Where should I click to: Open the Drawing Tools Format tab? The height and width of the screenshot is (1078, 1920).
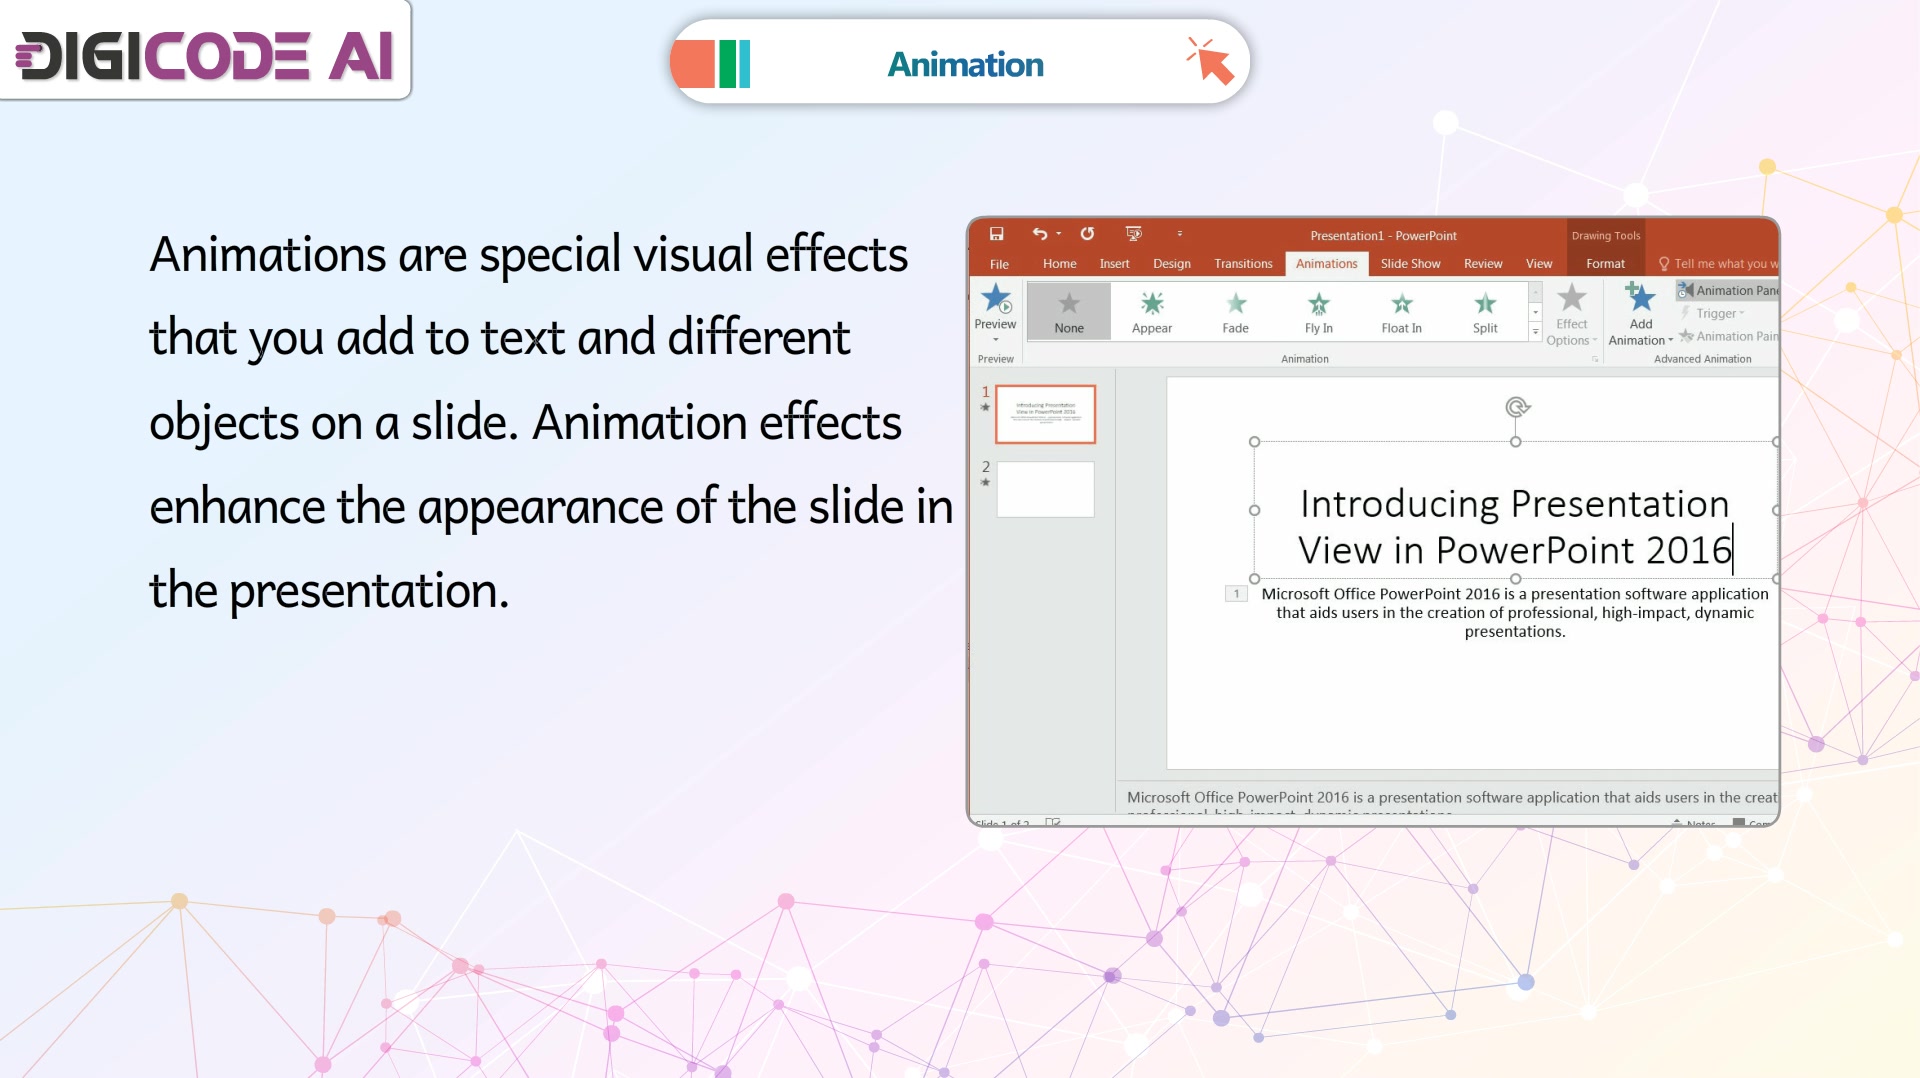pyautogui.click(x=1605, y=264)
